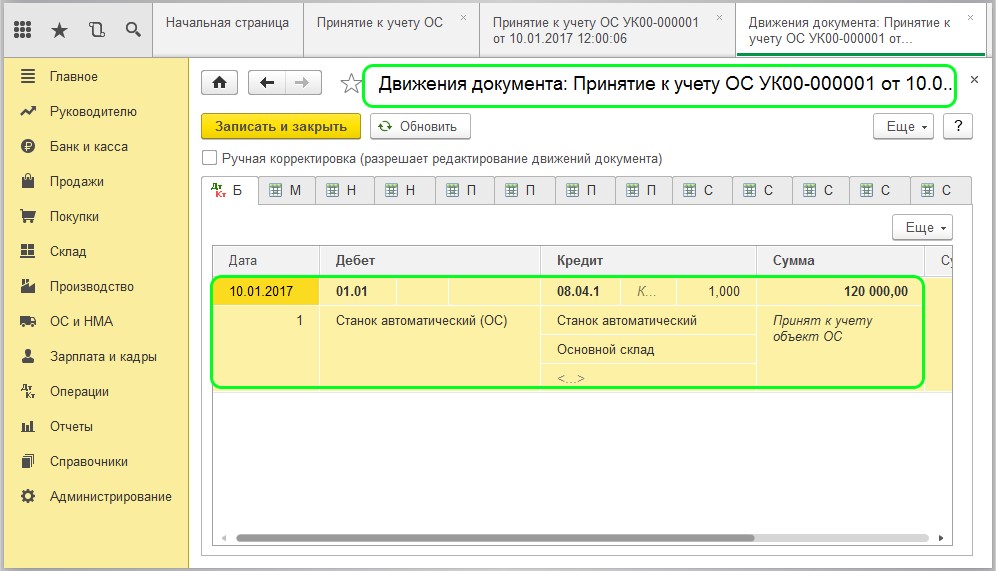Open Отчеты section in sidebar

click(71, 426)
